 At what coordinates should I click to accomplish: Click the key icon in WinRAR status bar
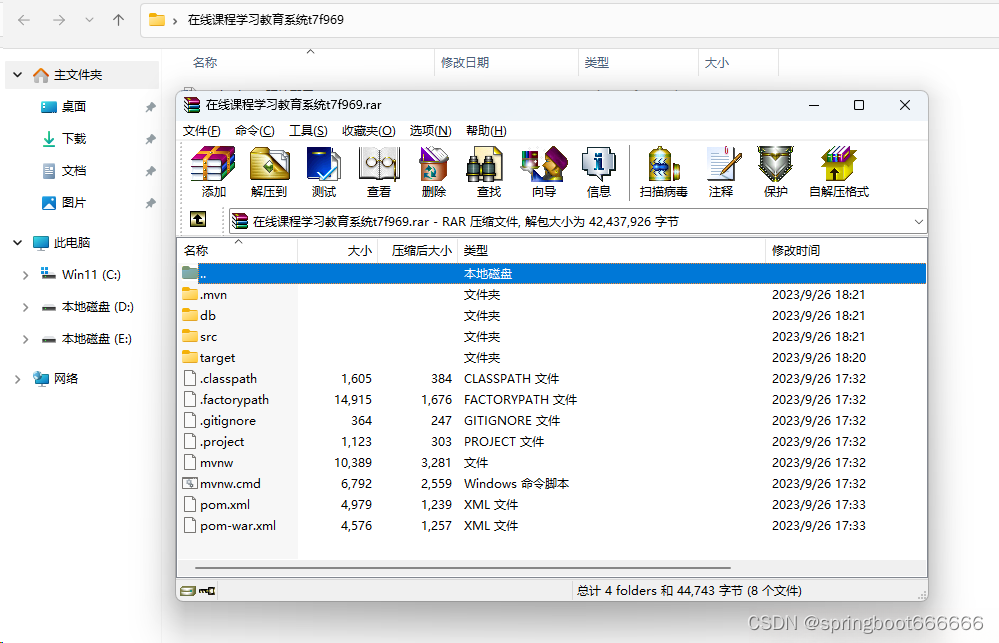point(207,591)
